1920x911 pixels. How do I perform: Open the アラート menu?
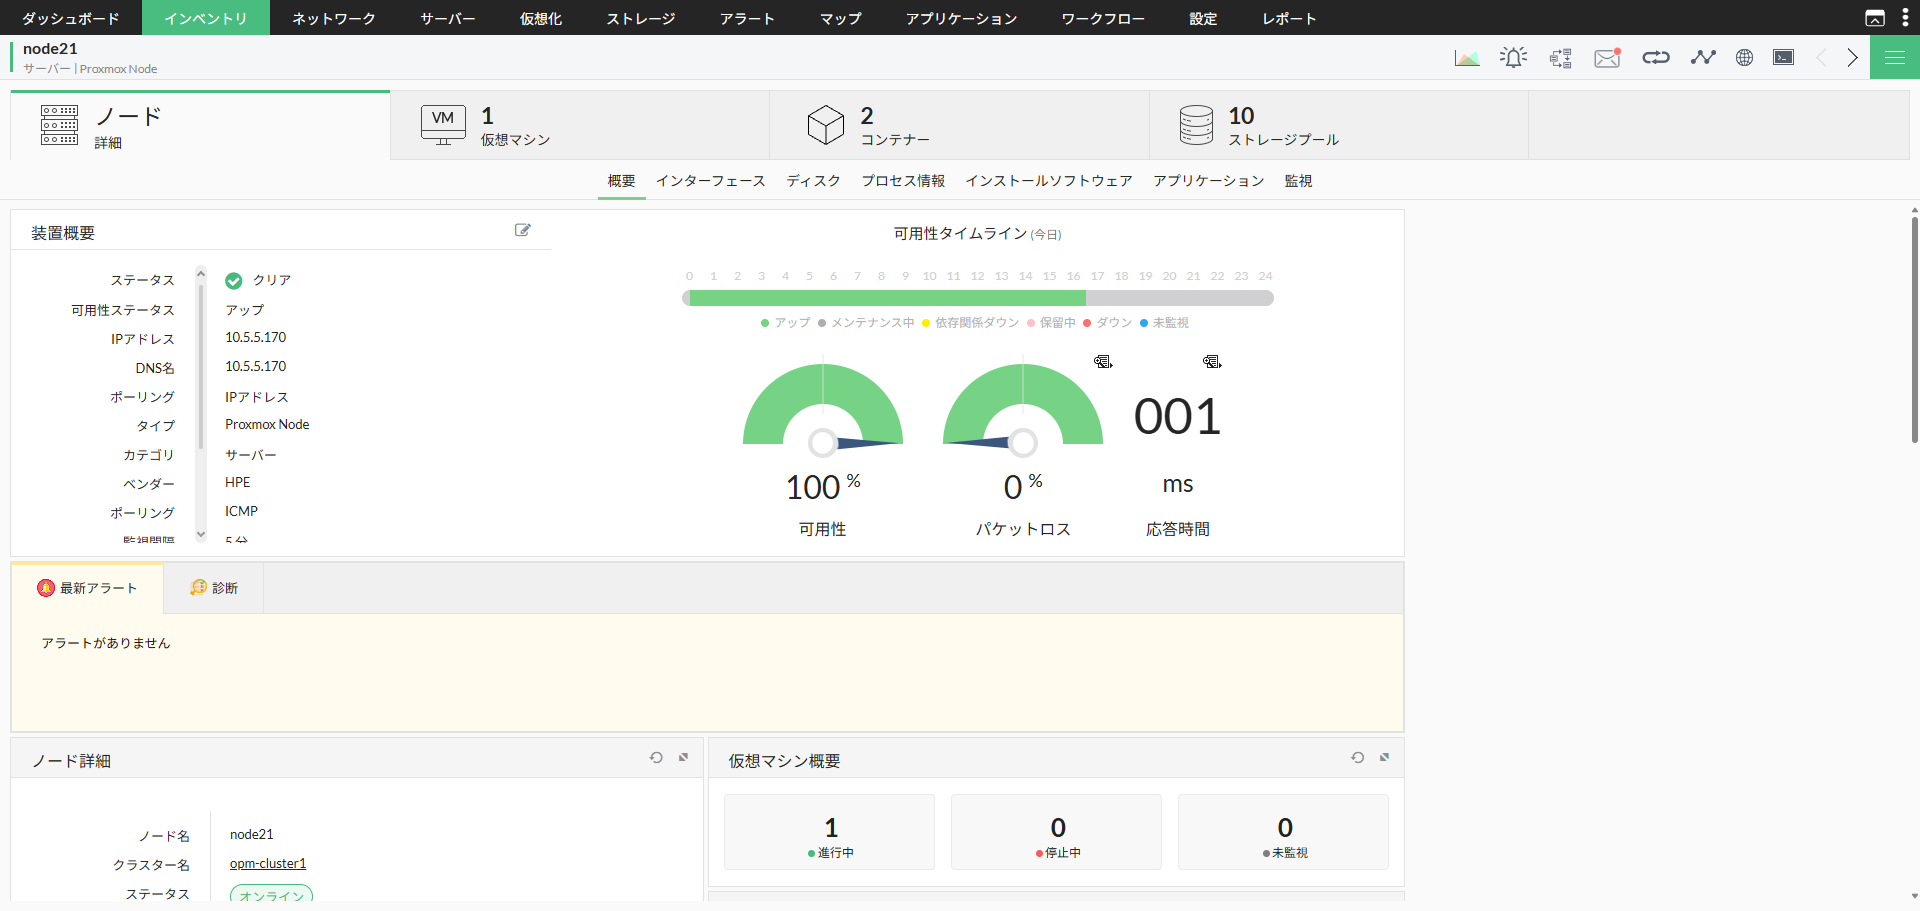[x=748, y=18]
